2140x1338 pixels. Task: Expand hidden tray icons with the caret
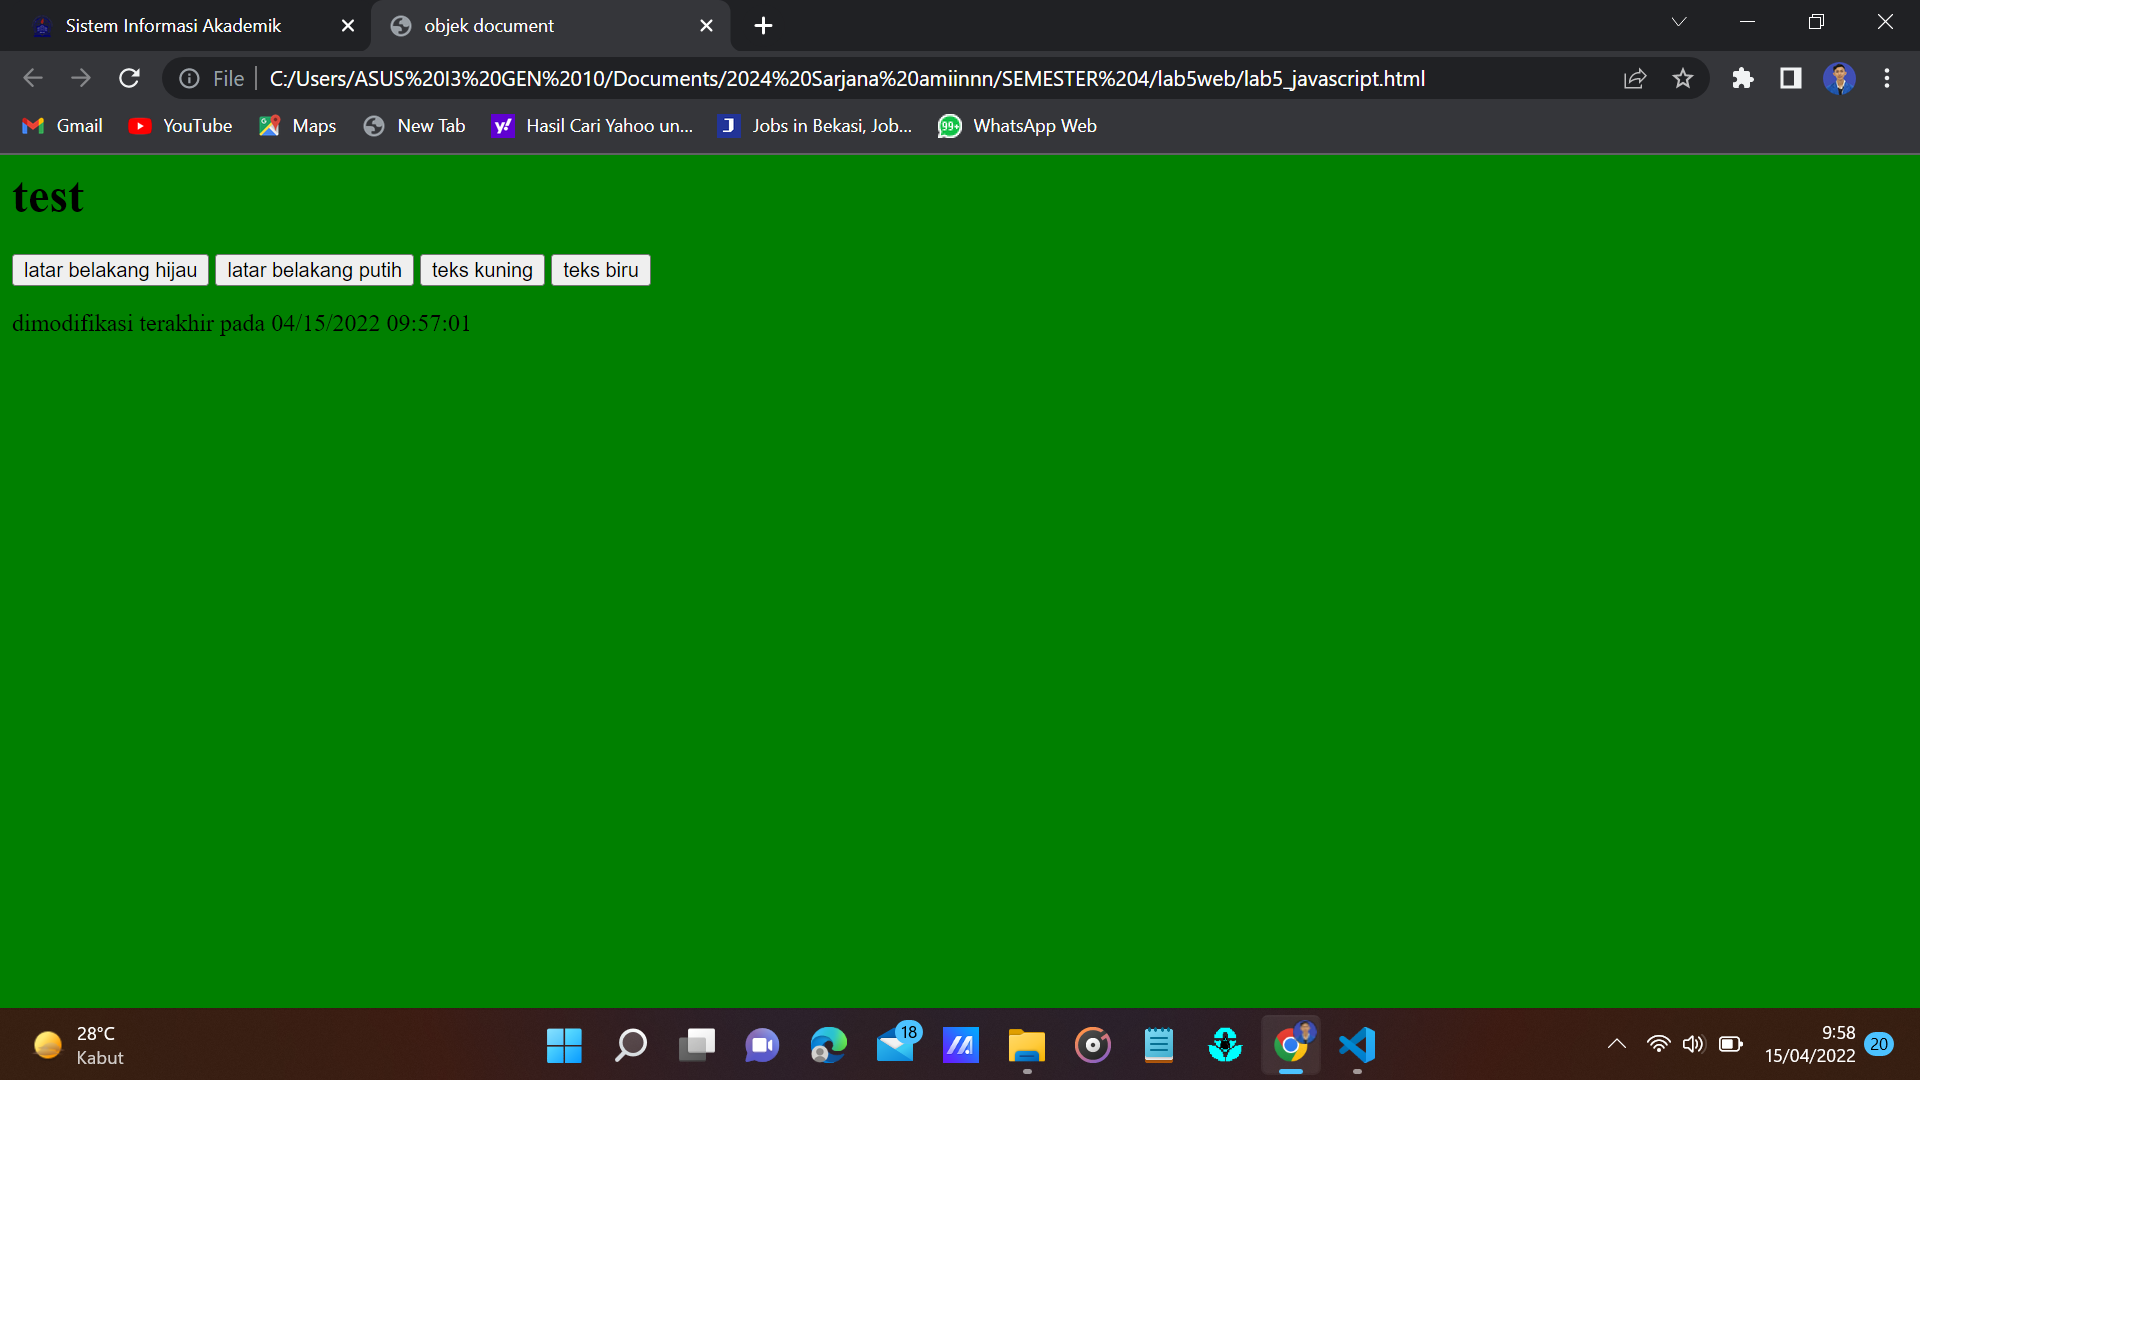click(x=1616, y=1044)
